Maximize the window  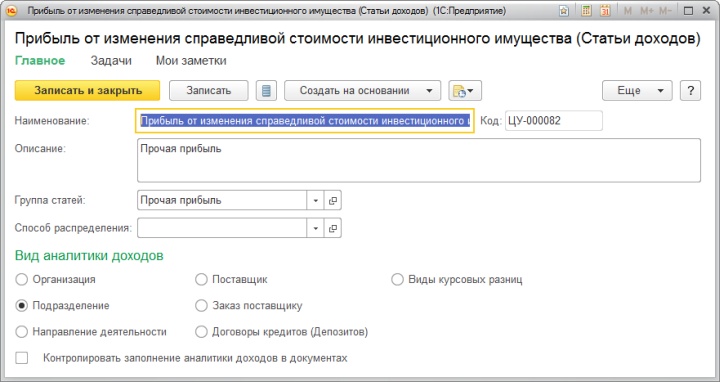pos(688,11)
